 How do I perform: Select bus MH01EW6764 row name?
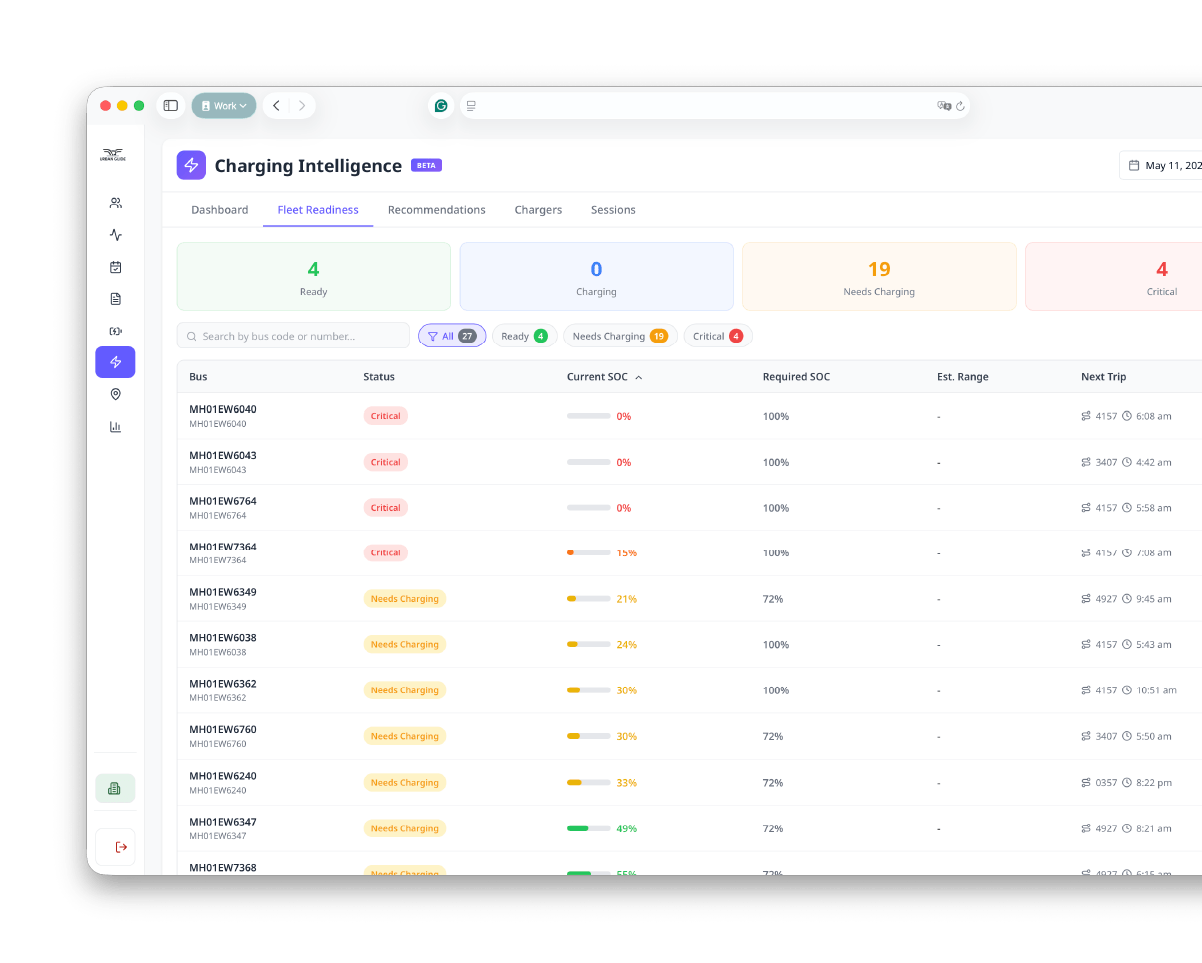(223, 501)
